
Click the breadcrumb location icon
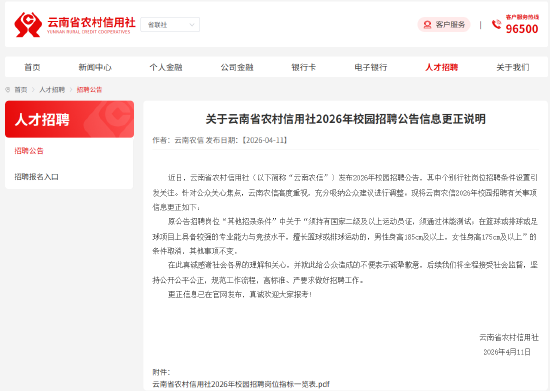(x=8, y=90)
